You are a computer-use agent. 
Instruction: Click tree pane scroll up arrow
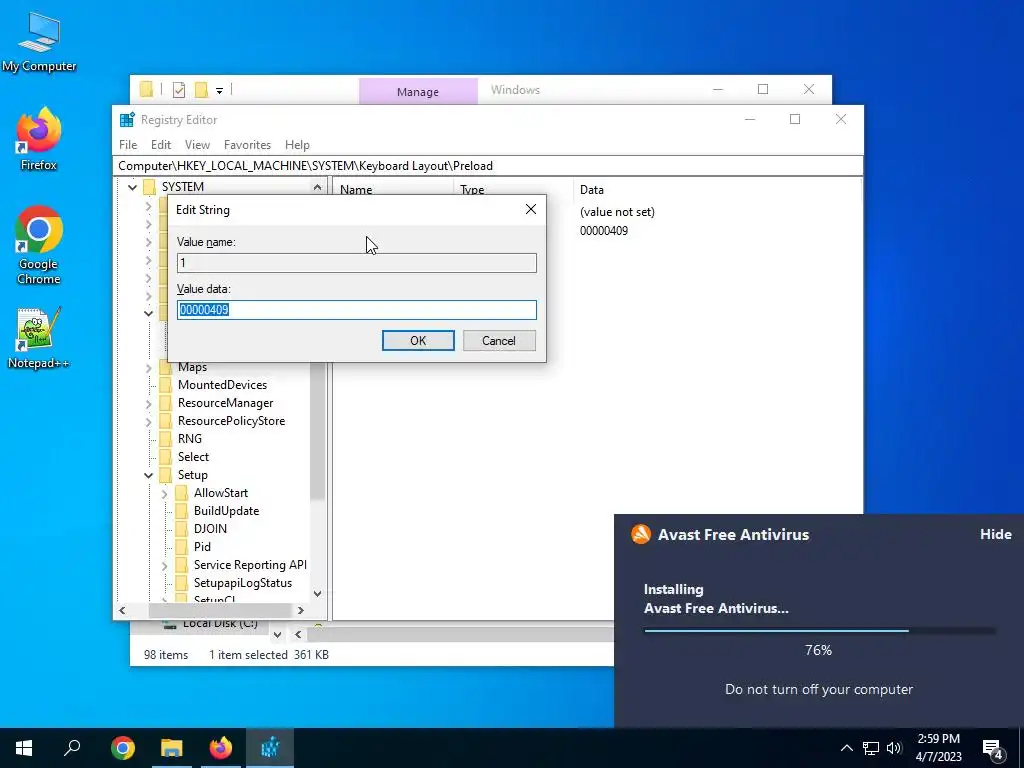(x=317, y=187)
